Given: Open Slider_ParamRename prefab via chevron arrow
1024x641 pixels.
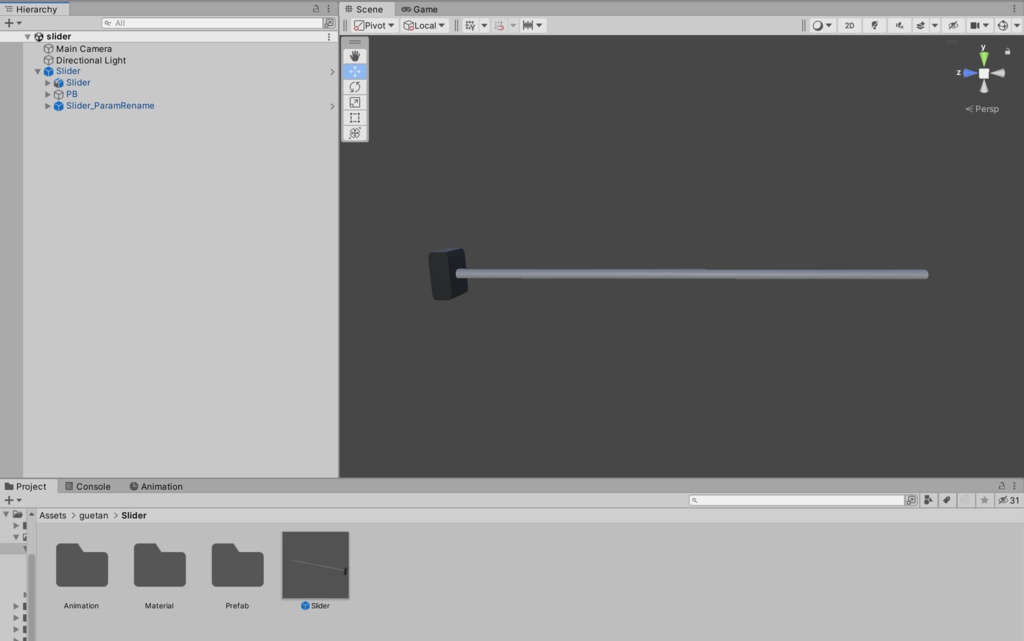Looking at the screenshot, I should click(332, 106).
